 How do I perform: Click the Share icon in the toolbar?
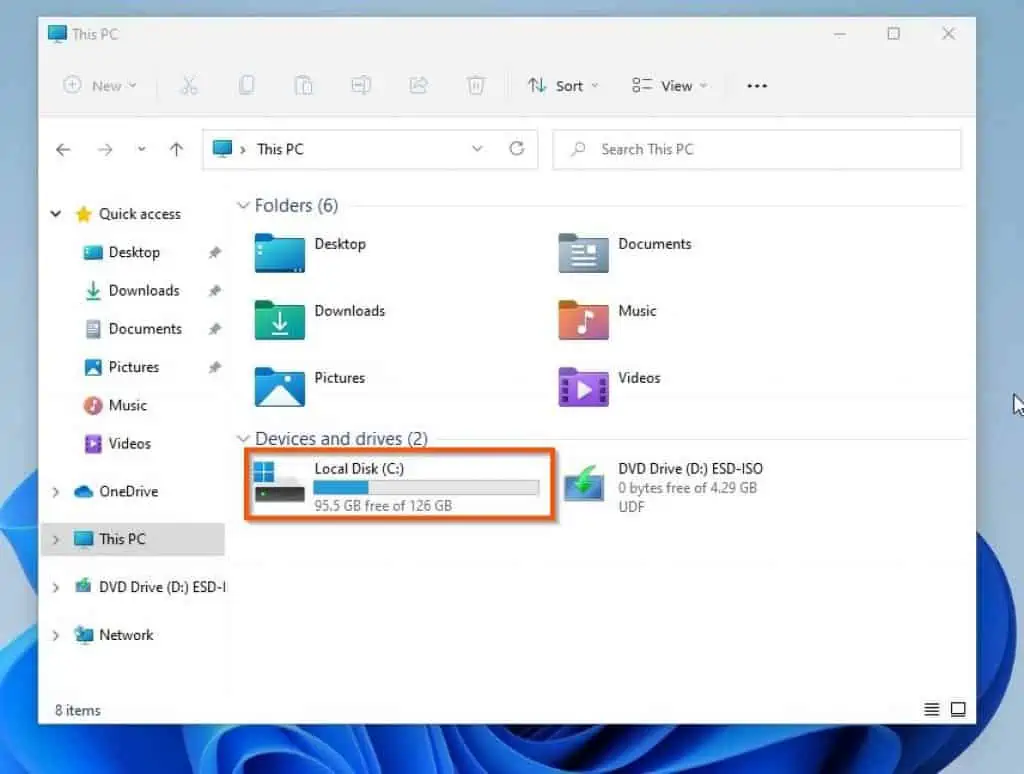[418, 85]
